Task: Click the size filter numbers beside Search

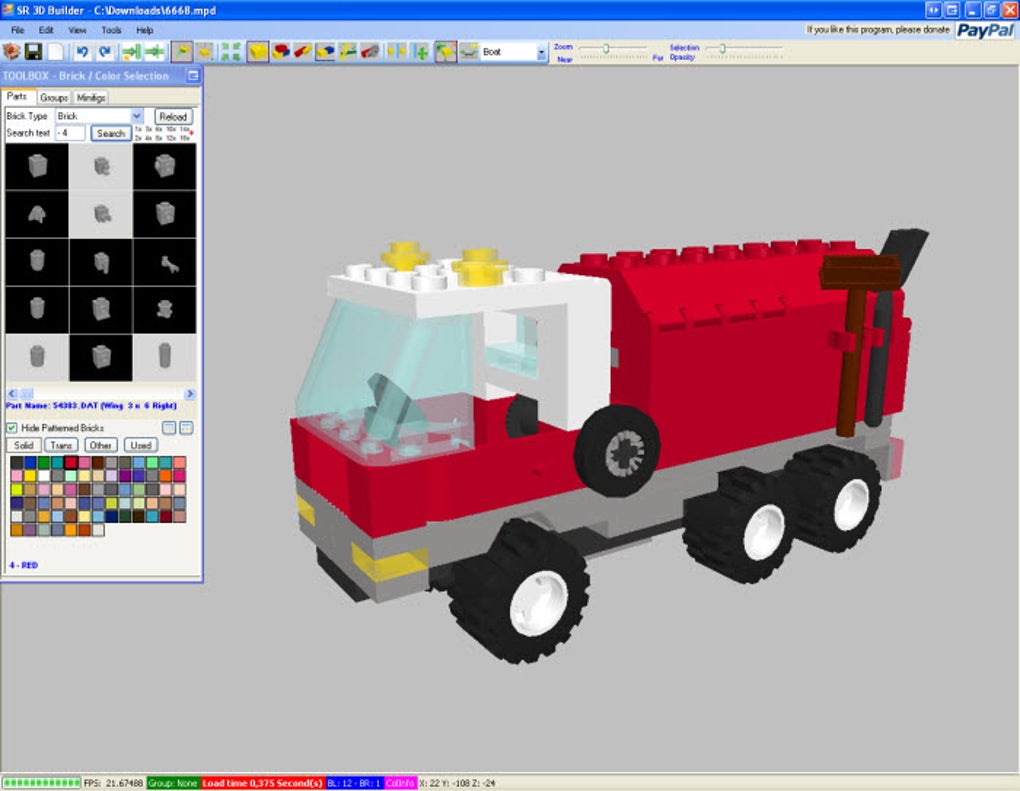Action: pyautogui.click(x=163, y=133)
